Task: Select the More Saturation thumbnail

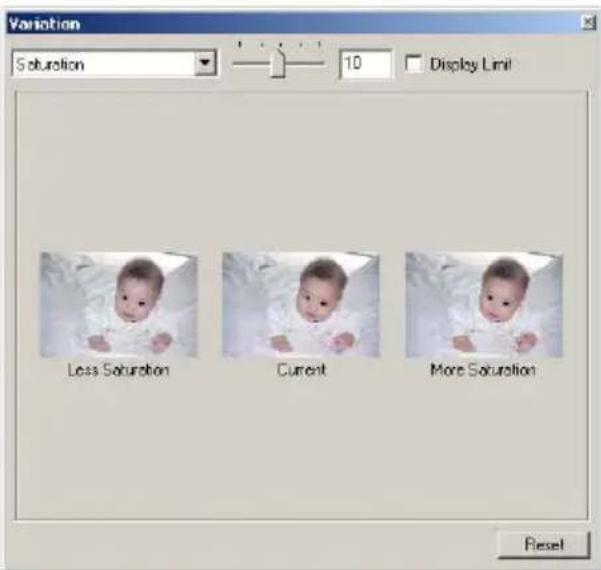Action: (x=484, y=305)
